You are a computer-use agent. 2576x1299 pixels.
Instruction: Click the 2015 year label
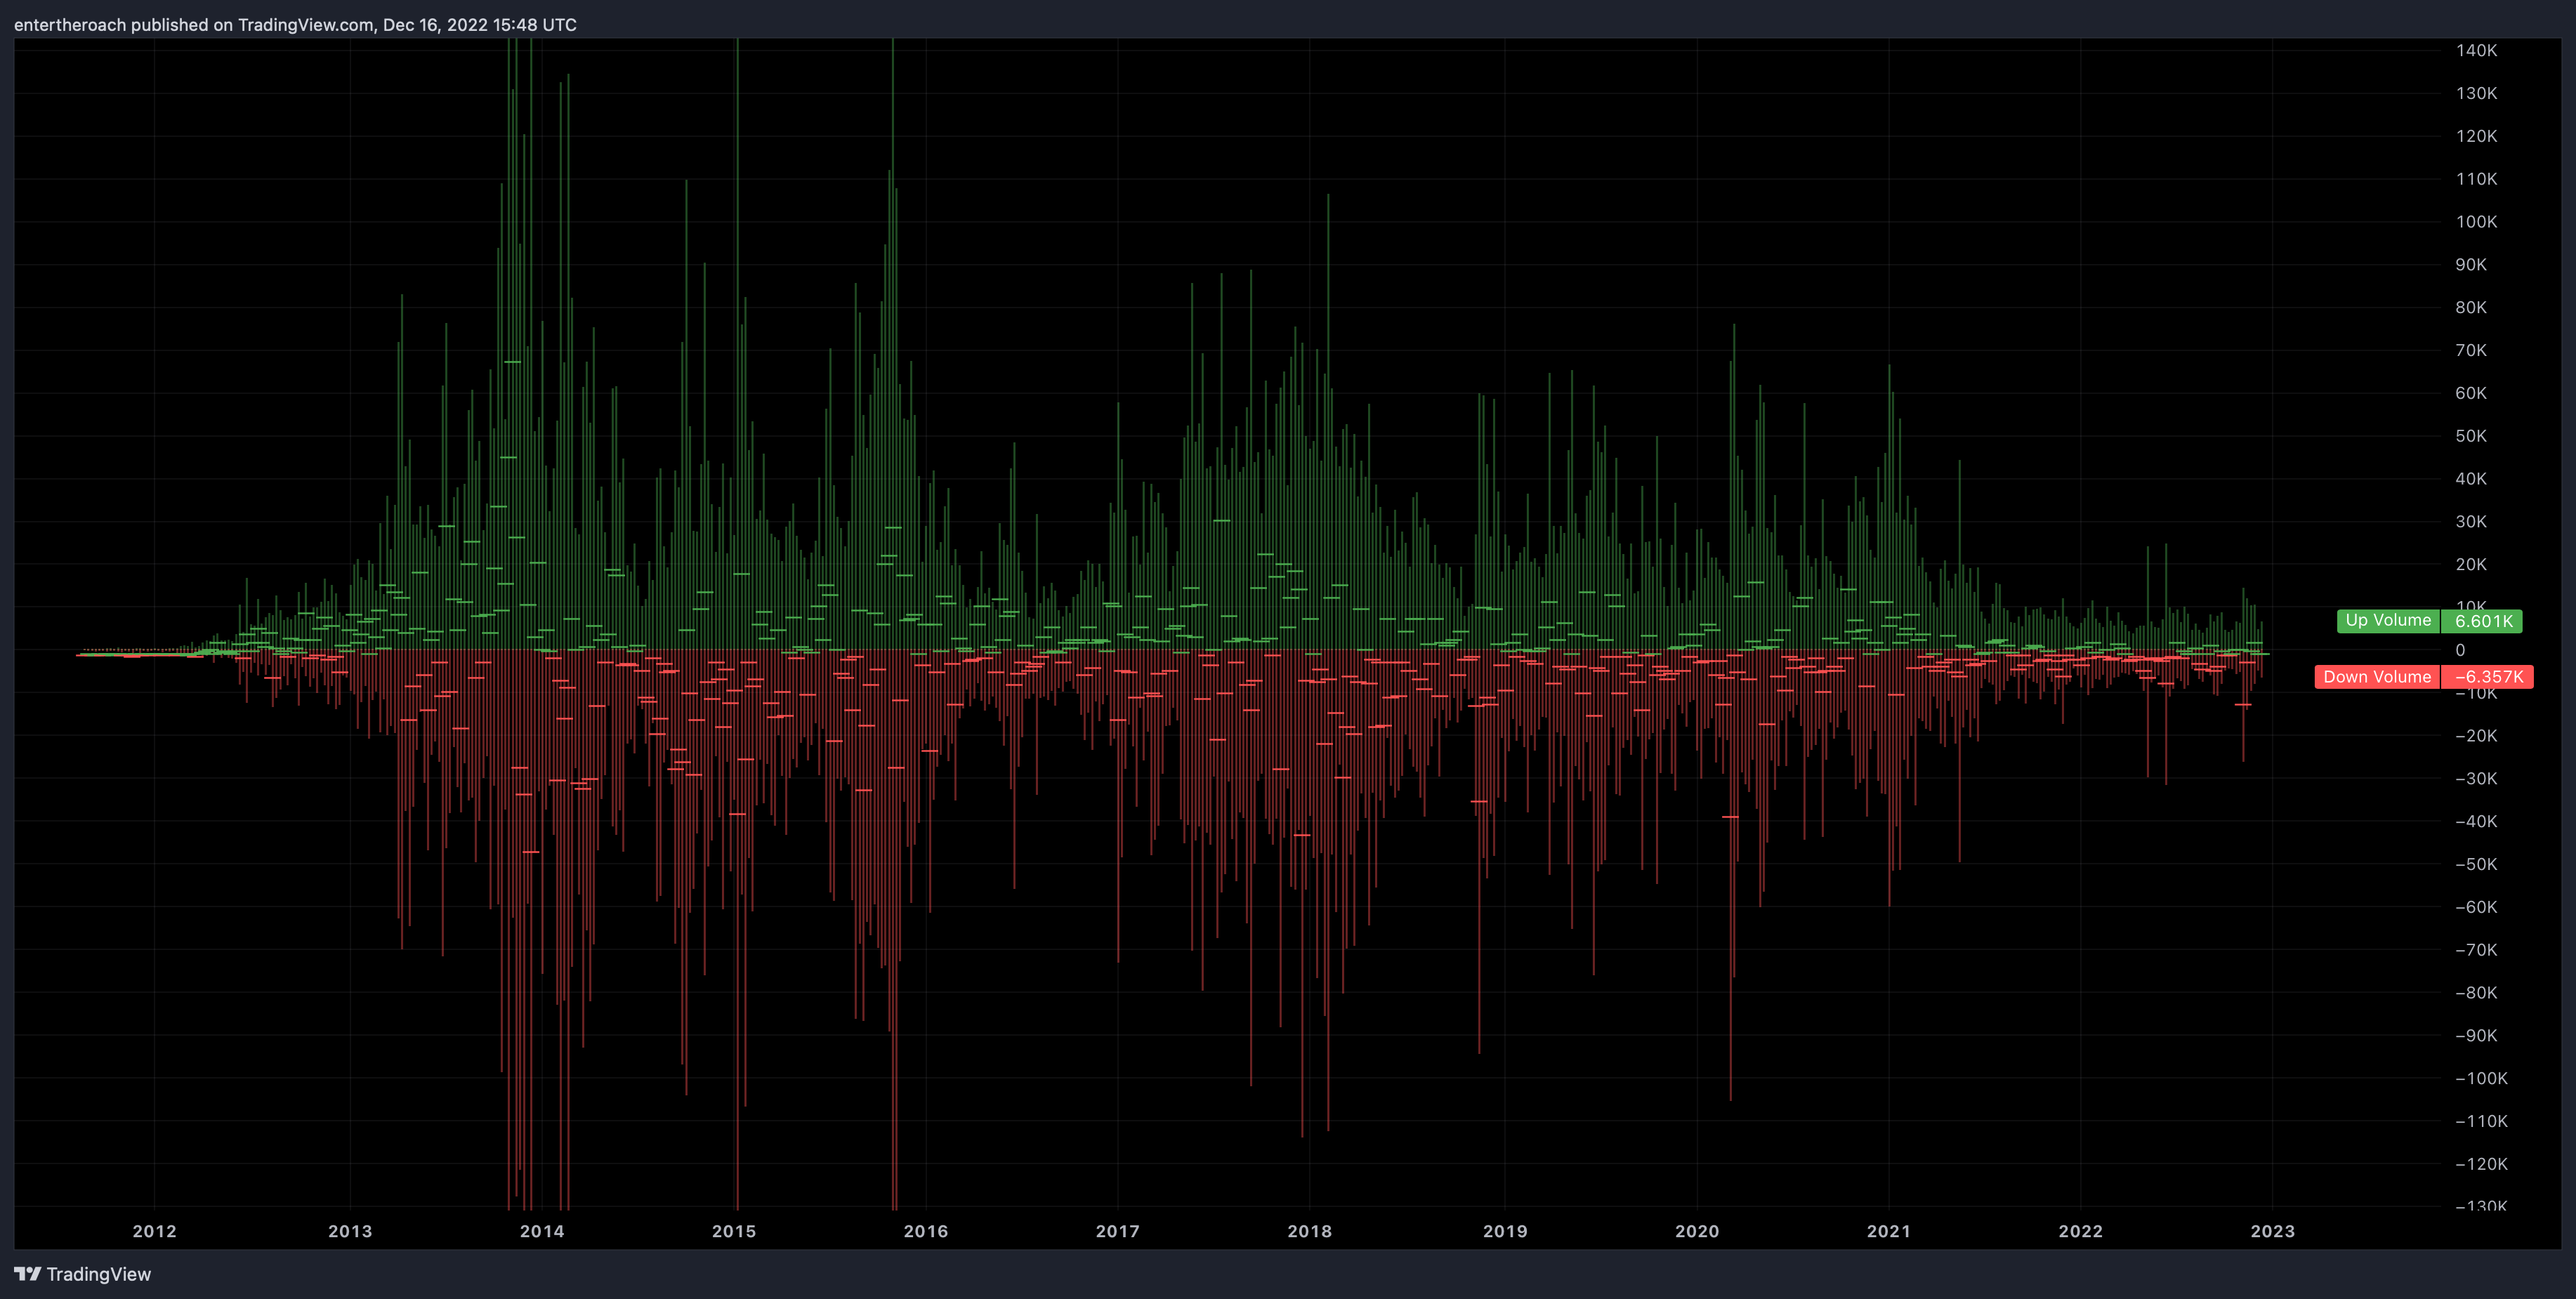pyautogui.click(x=734, y=1231)
